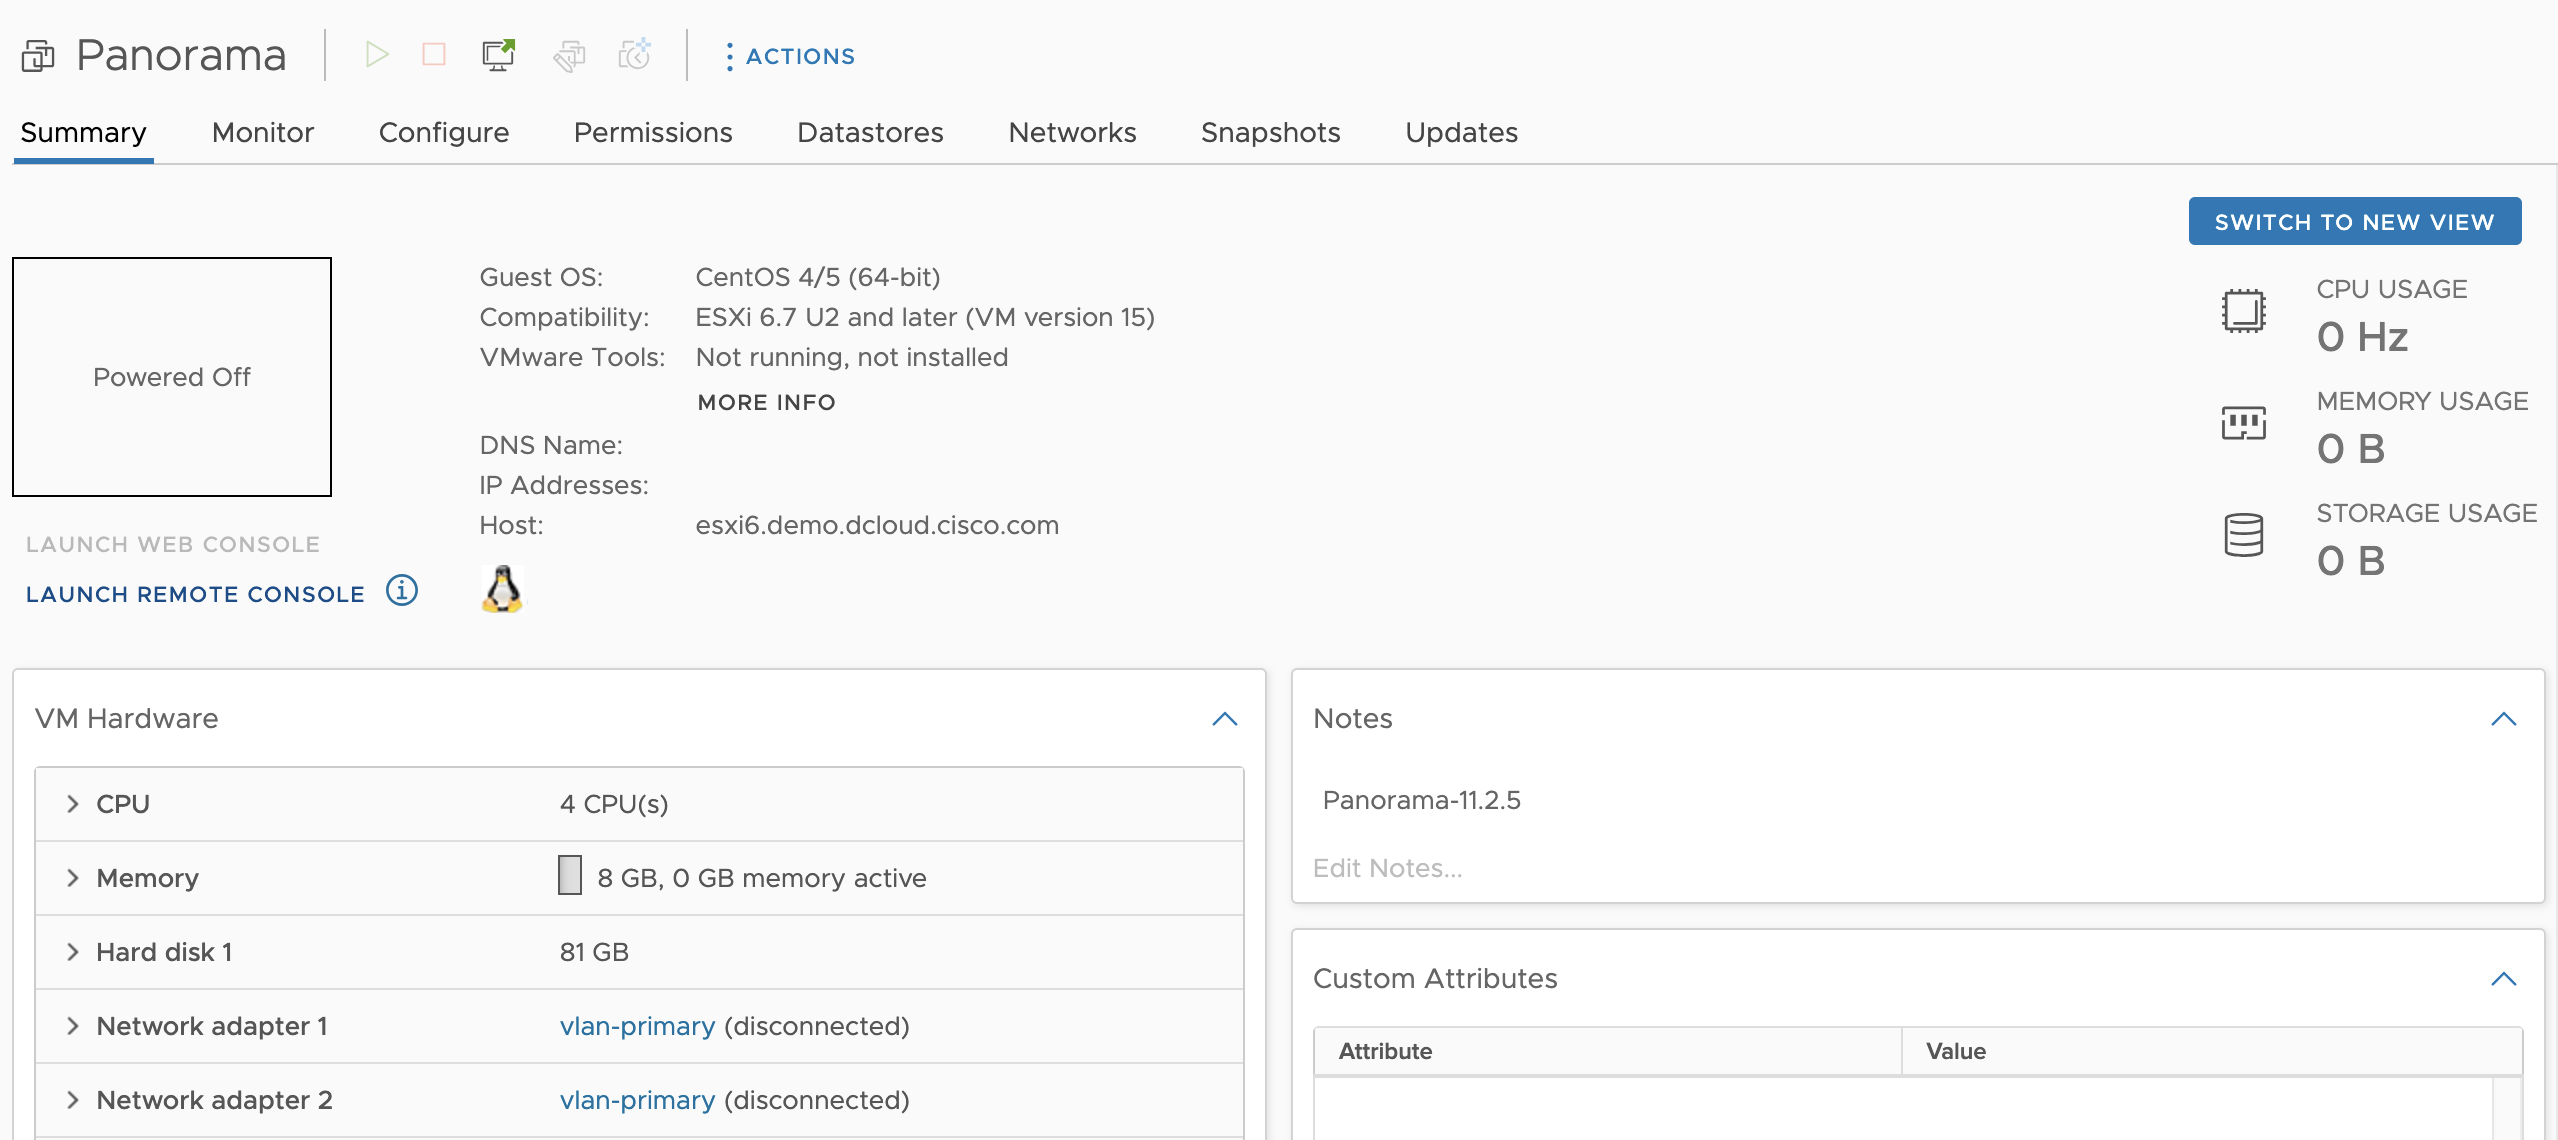
Task: Click the Edit Notes field
Action: click(x=1387, y=868)
